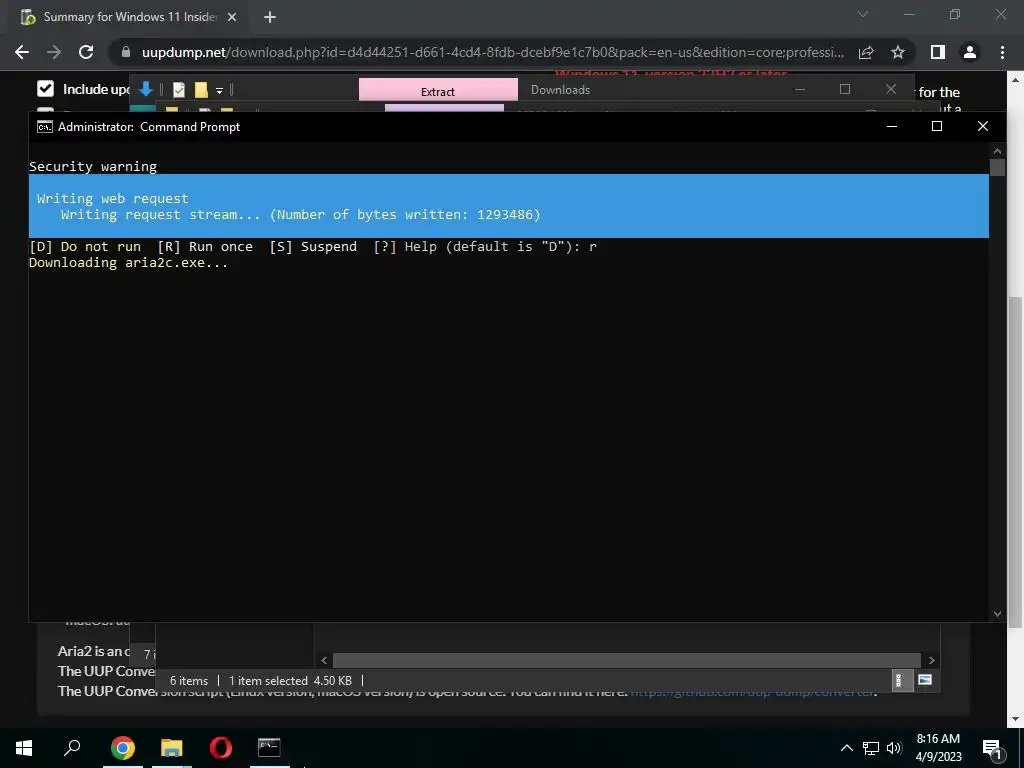This screenshot has width=1024, height=768.
Task: Reload the uupdump.net page
Action: [x=86, y=52]
